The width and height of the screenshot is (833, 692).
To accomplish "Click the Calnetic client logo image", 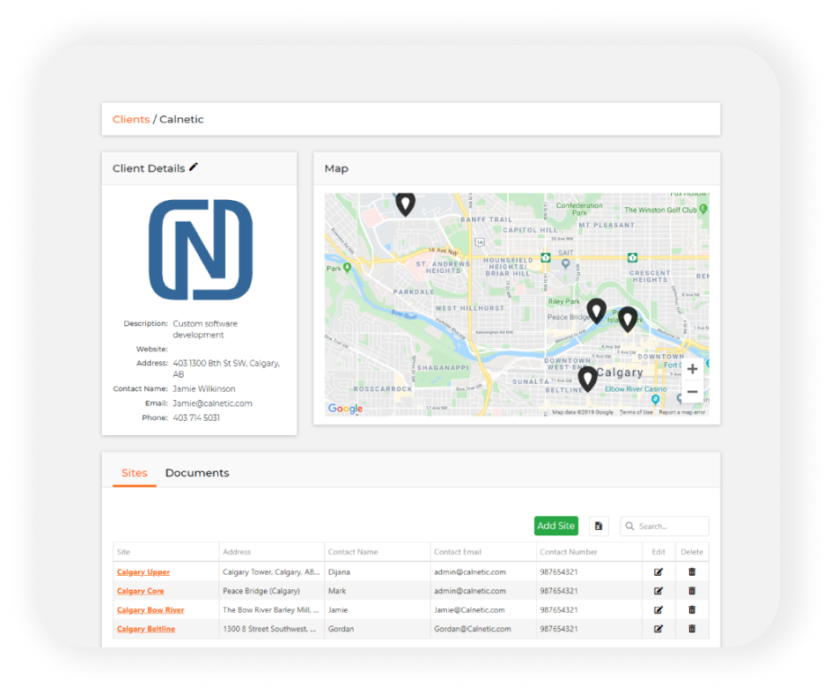I will (x=200, y=250).
